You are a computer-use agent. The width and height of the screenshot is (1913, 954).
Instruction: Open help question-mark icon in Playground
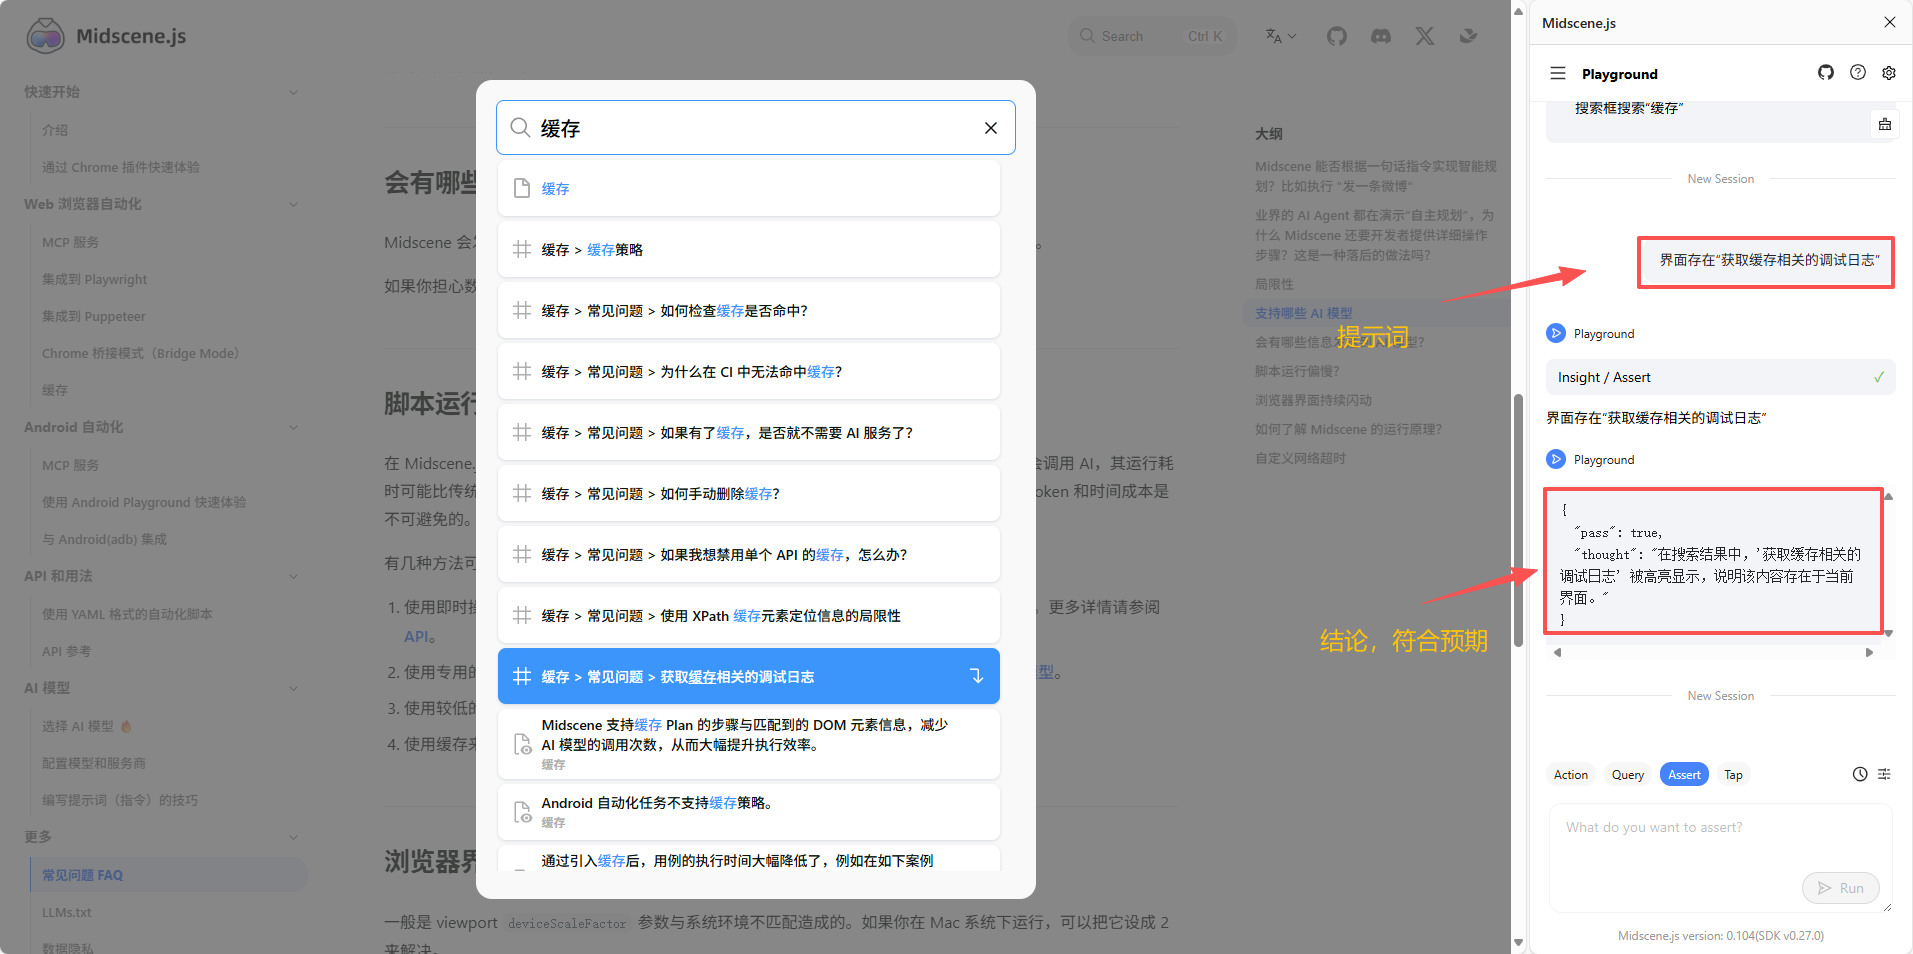(1858, 73)
